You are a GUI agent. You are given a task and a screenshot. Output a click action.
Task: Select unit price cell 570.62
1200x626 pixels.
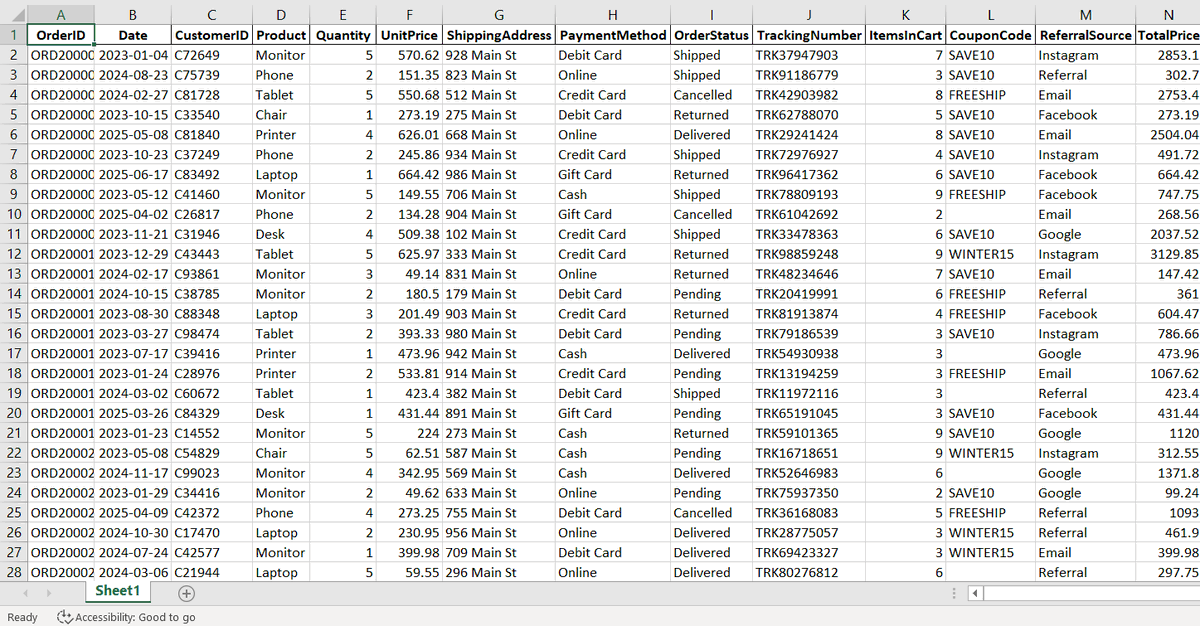click(x=409, y=55)
